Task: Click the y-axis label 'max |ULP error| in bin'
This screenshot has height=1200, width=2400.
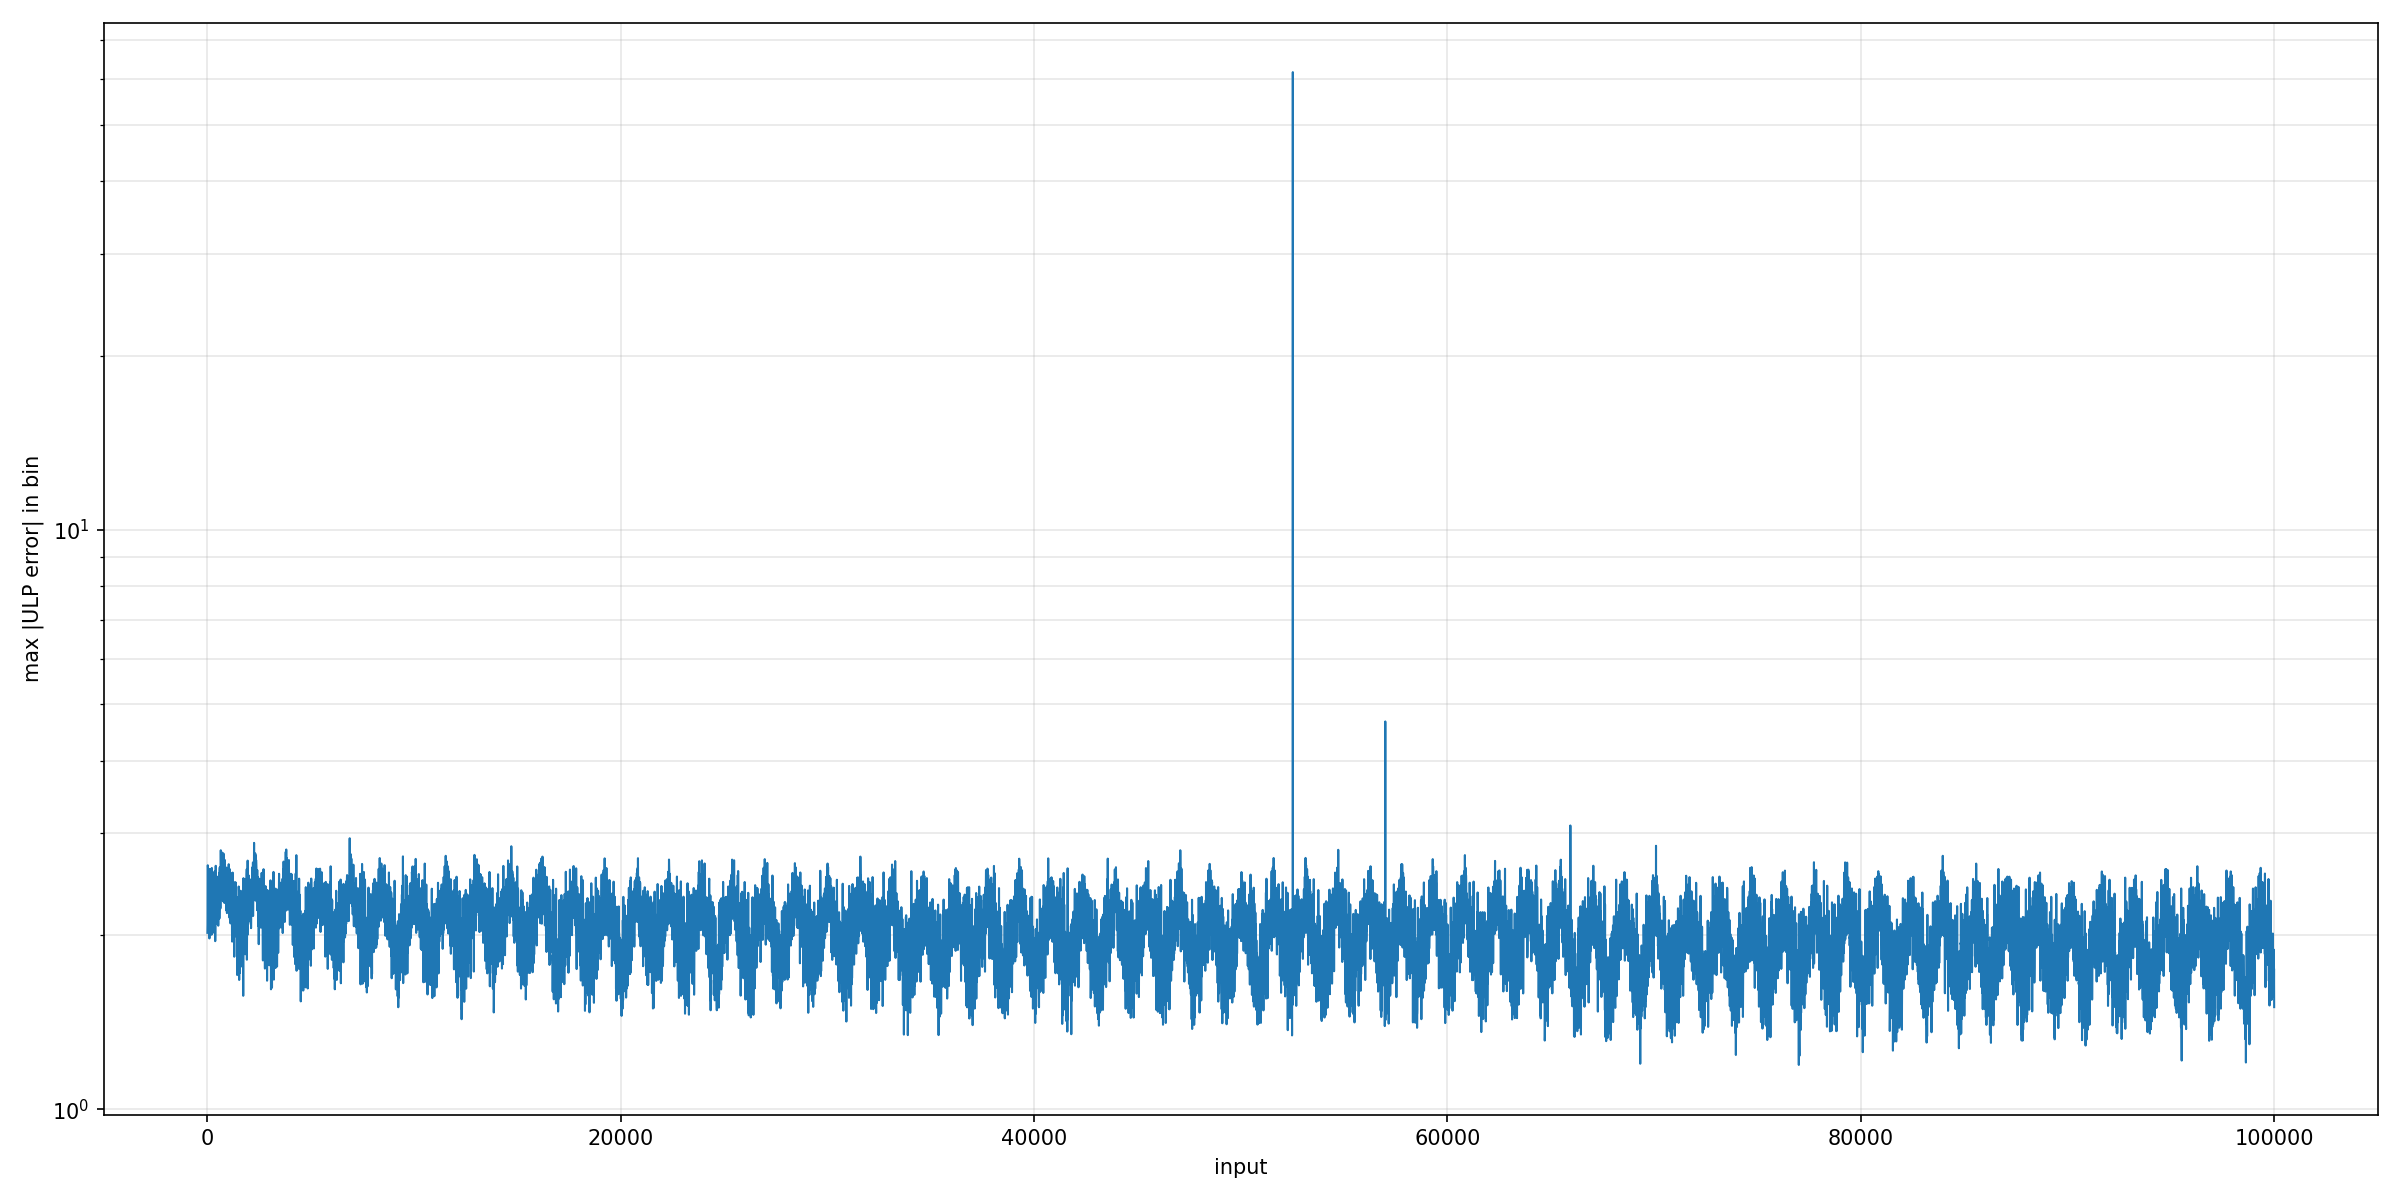Action: point(31,568)
